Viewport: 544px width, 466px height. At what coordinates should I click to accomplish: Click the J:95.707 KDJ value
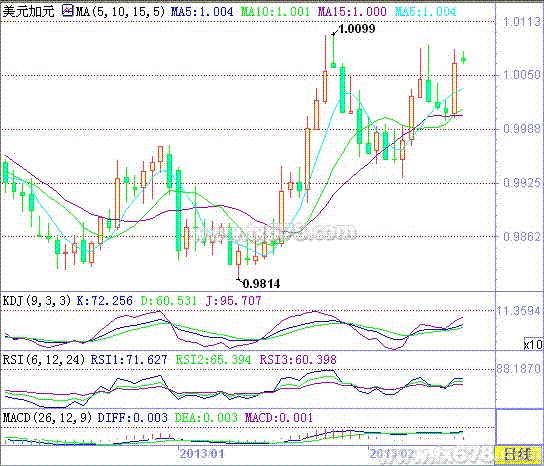coord(233,300)
